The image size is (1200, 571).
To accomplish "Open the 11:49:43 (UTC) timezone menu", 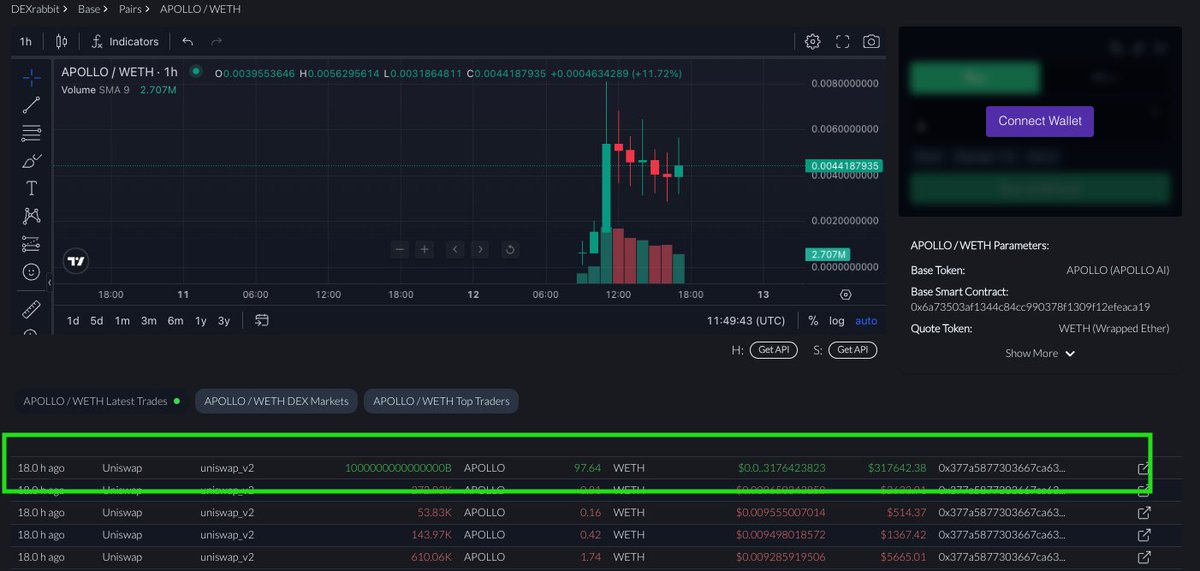I will point(746,321).
